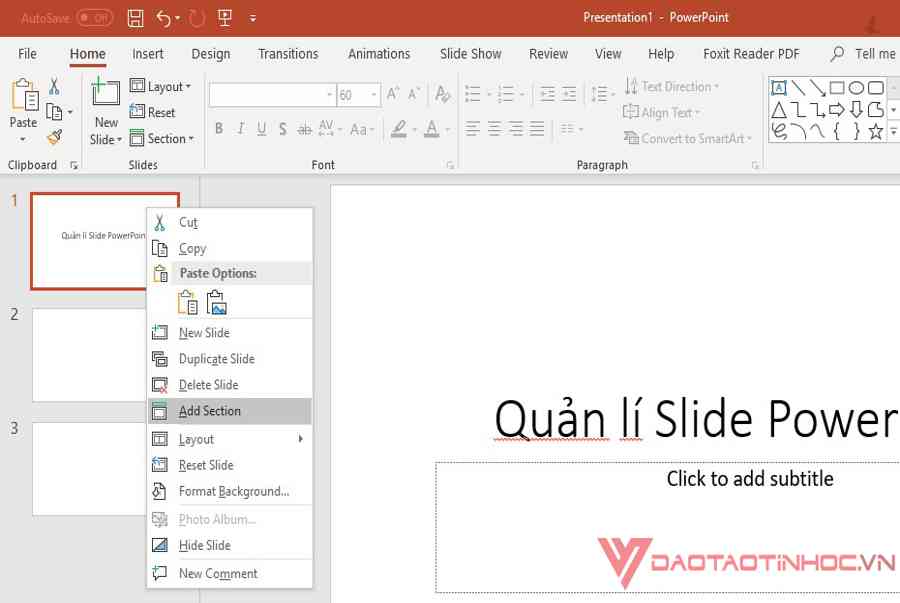Click Text Direction button

[672, 87]
